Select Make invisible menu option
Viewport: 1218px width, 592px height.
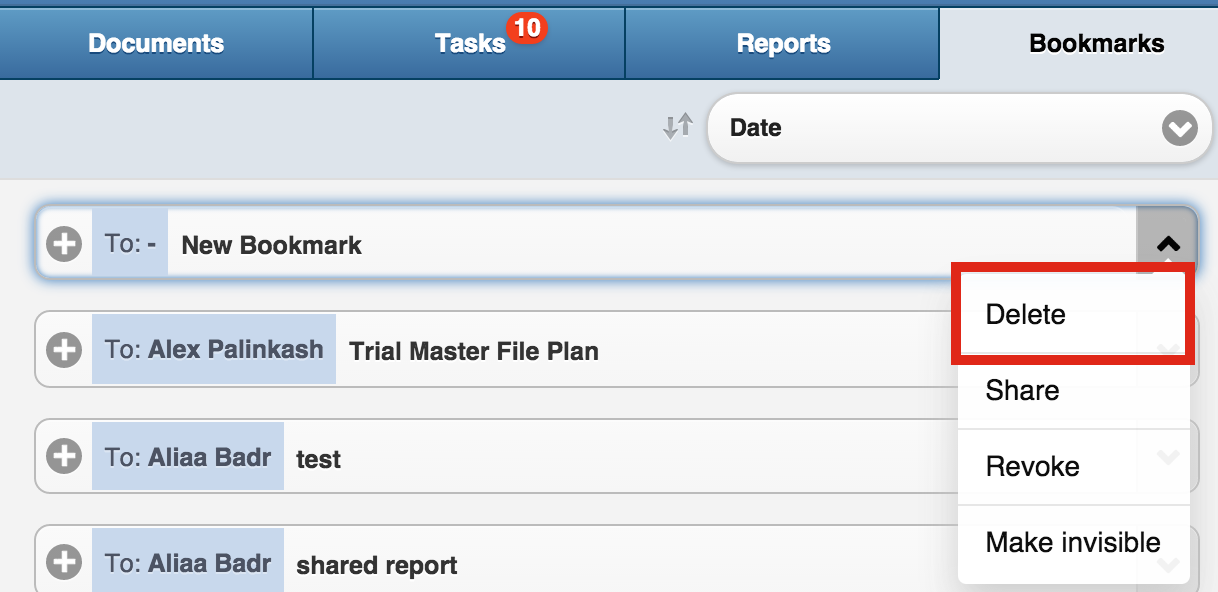pyautogui.click(x=1074, y=543)
